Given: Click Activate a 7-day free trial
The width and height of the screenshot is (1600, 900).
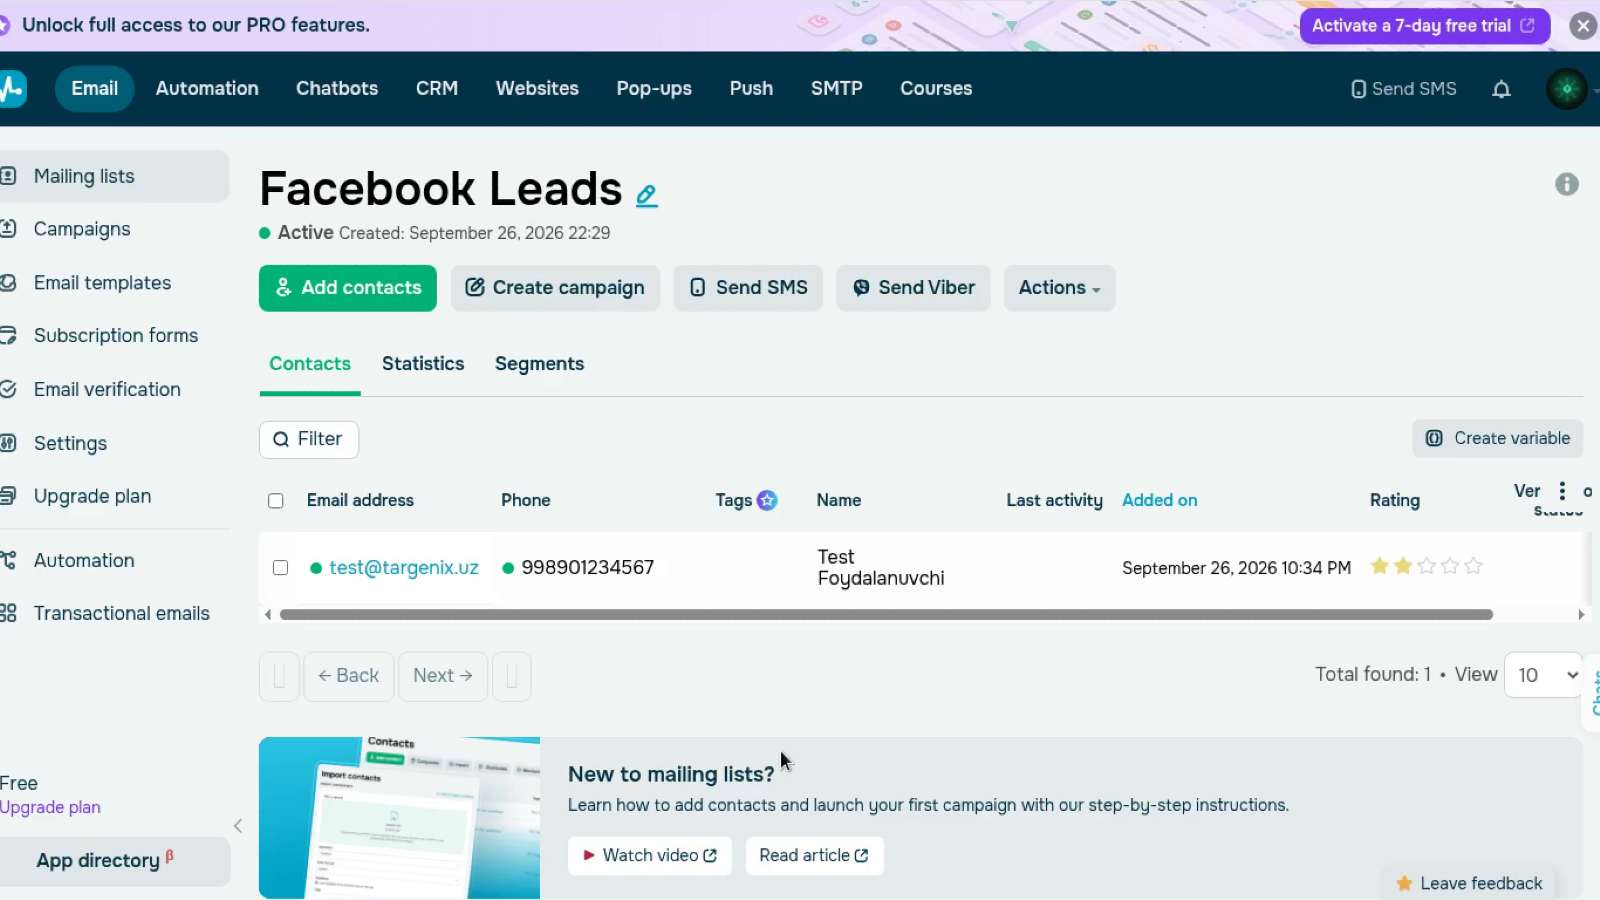Looking at the screenshot, I should coord(1425,26).
